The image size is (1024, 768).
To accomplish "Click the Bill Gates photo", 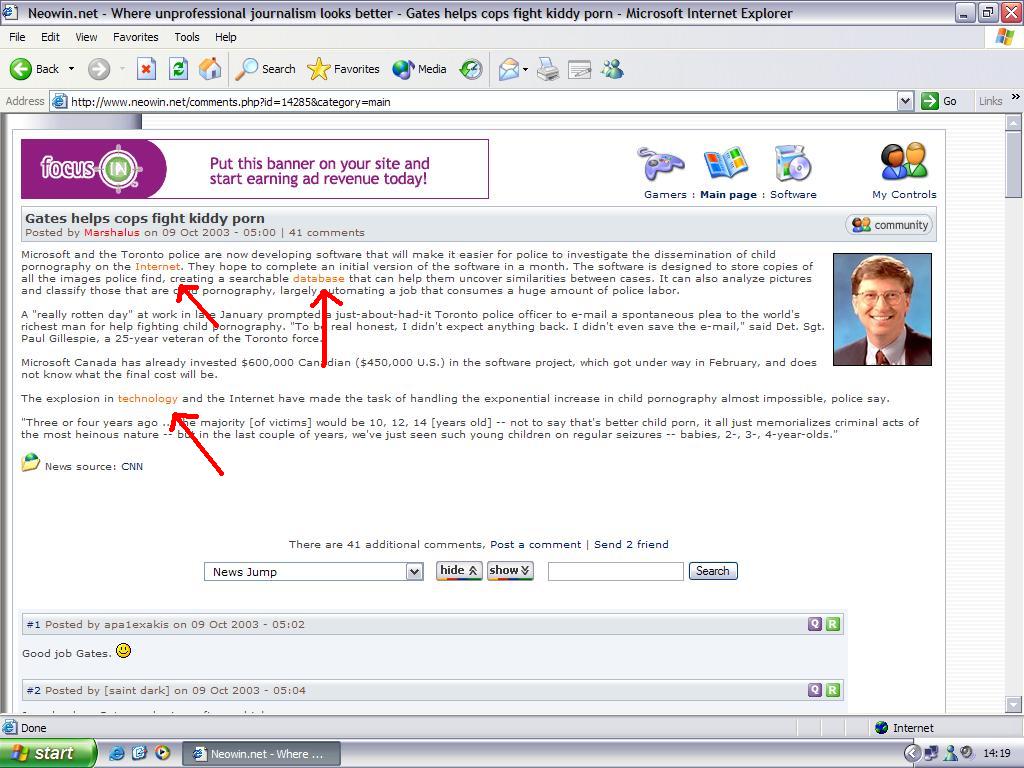I will coord(882,310).
